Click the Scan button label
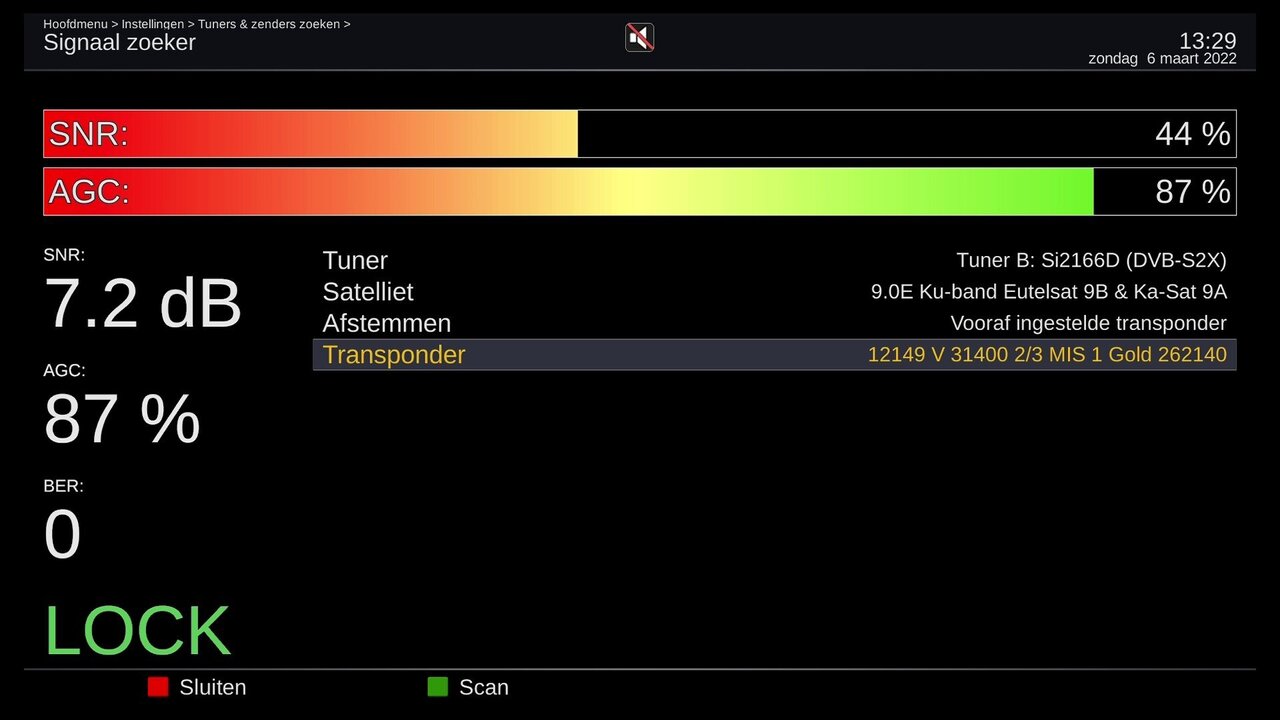The image size is (1280, 720). click(483, 688)
